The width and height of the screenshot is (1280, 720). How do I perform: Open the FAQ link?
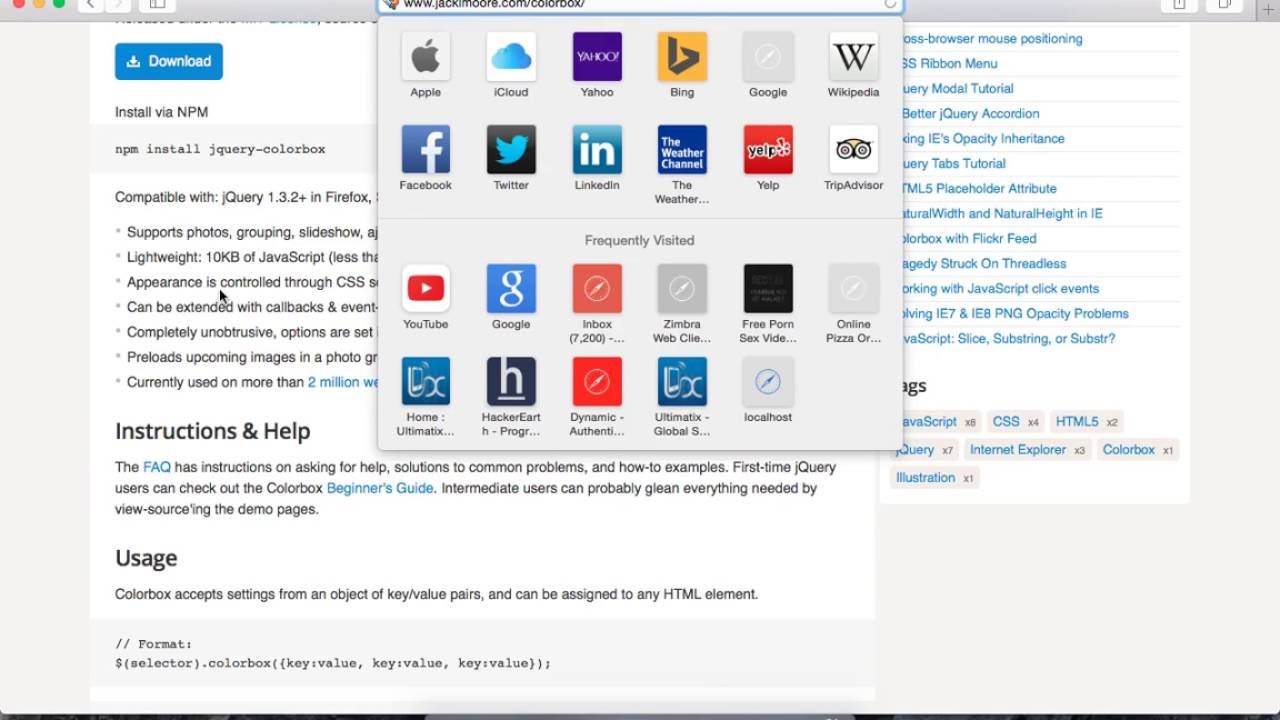pyautogui.click(x=157, y=467)
